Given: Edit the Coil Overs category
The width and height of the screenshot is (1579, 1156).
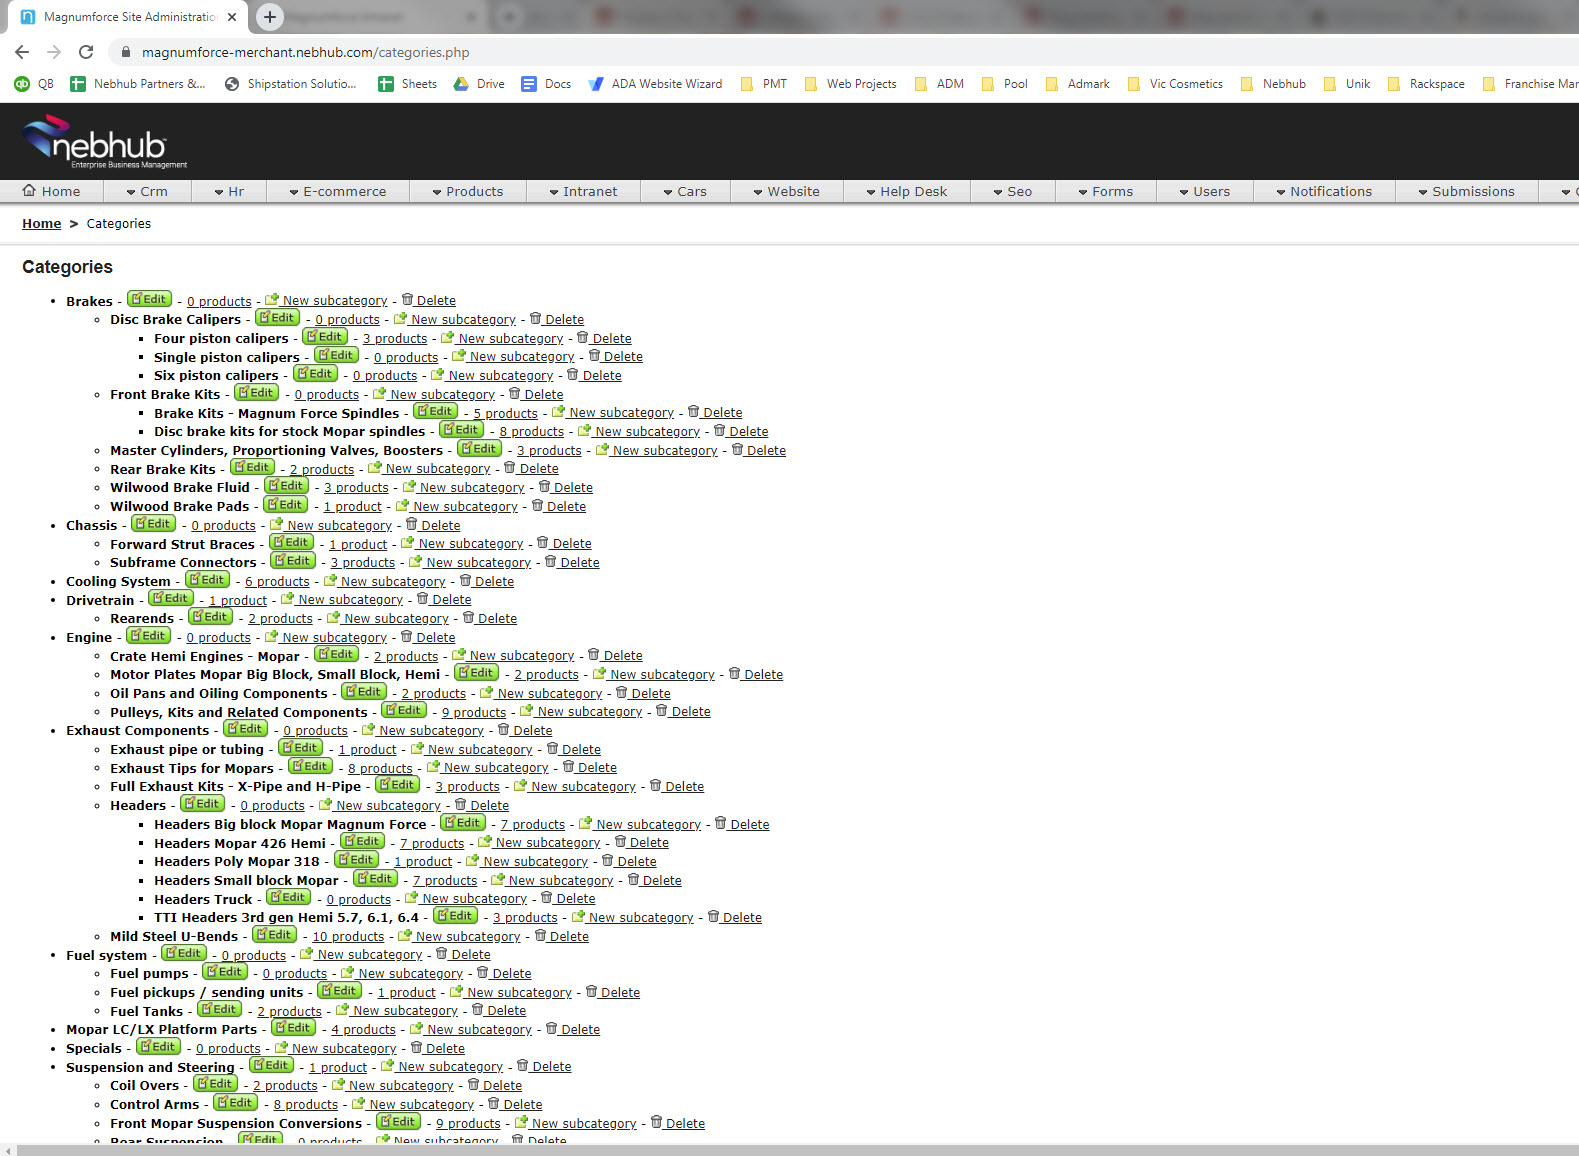Looking at the screenshot, I should pos(216,1084).
